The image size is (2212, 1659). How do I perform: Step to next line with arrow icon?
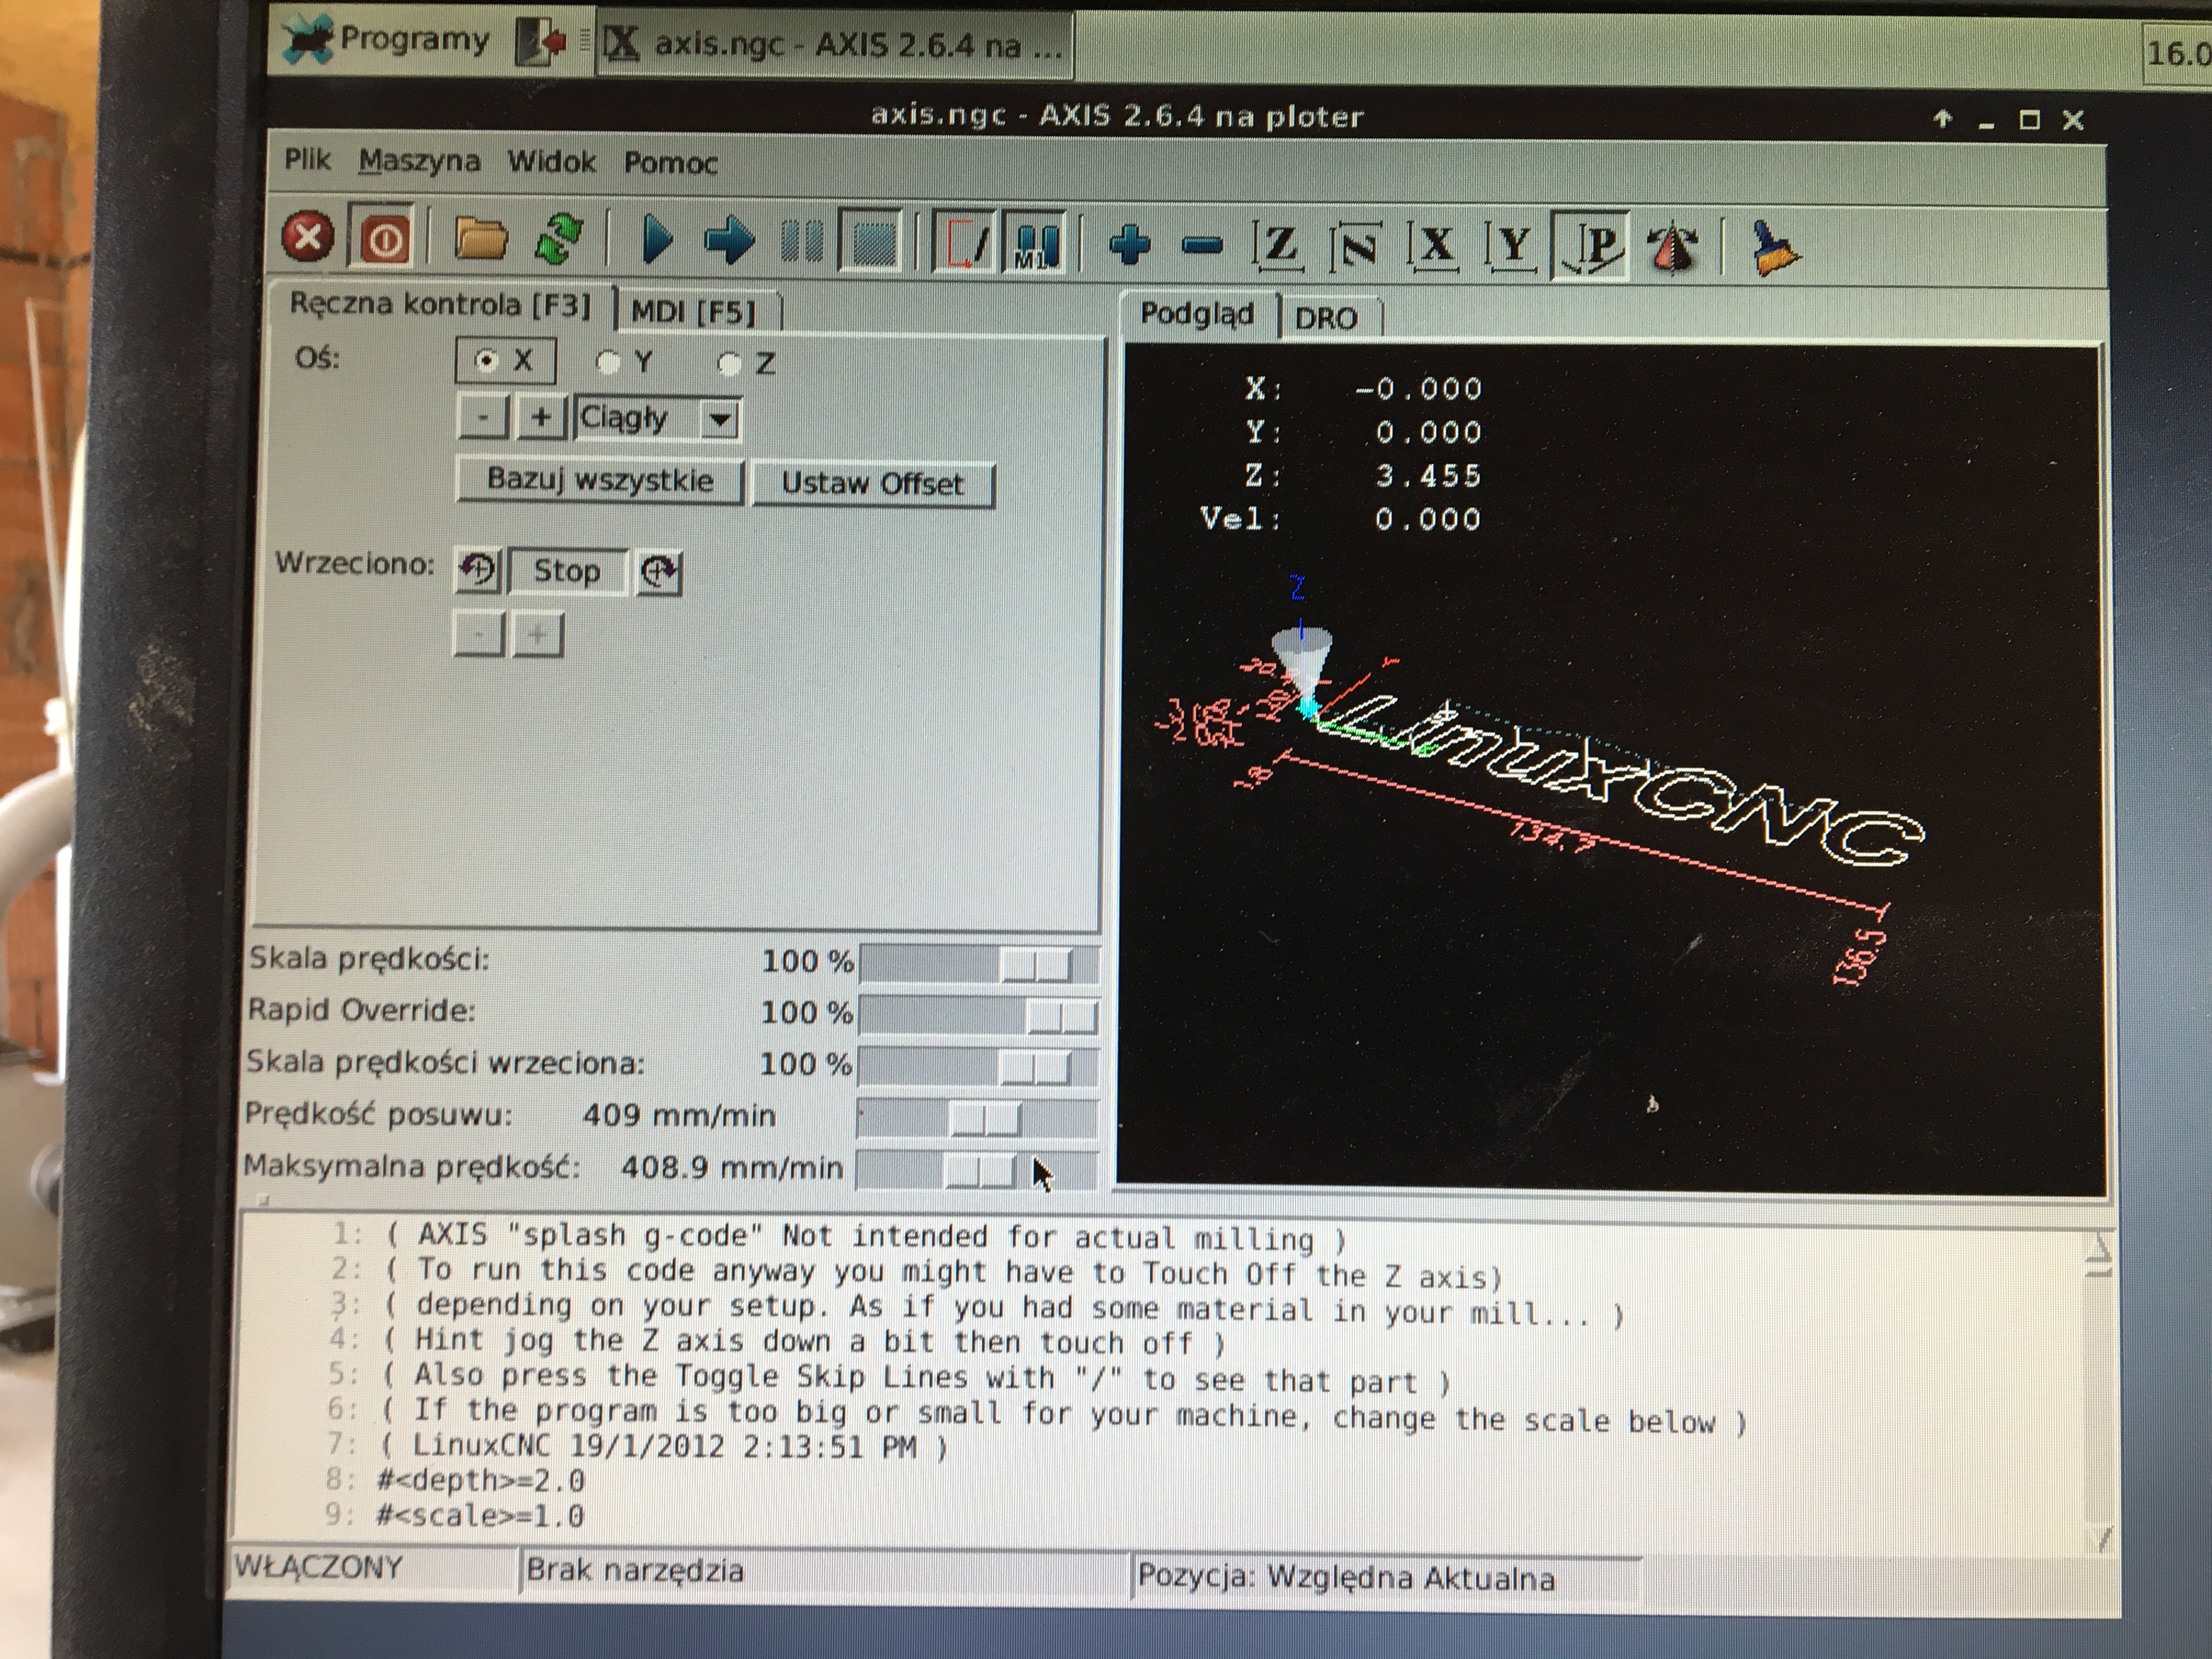pos(730,241)
